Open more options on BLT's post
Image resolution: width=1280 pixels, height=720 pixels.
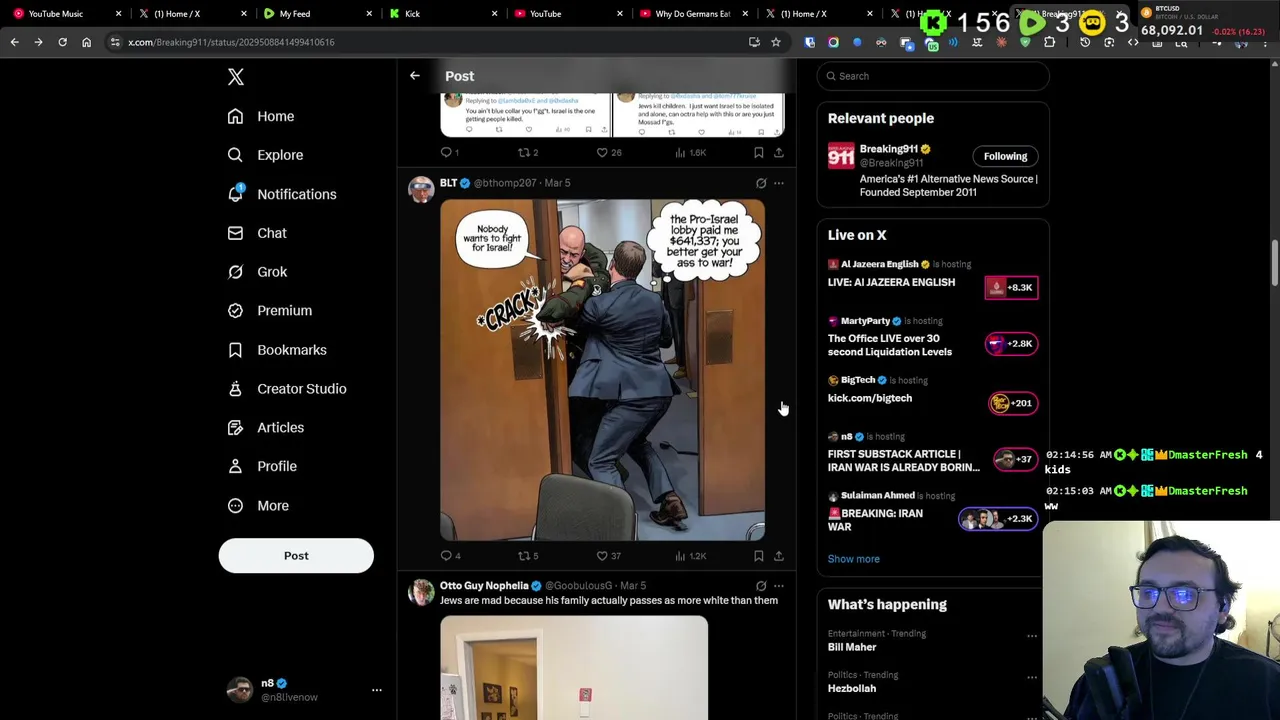779,183
